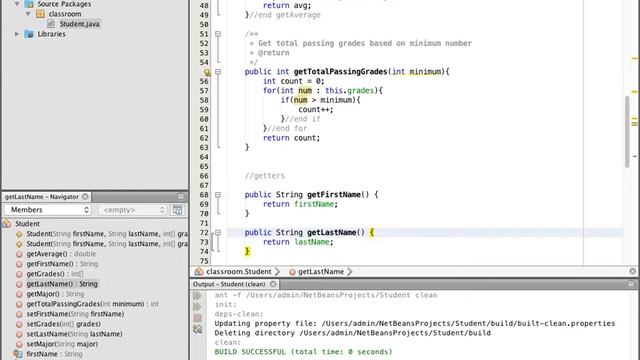Switch to getLastName - Navigator tab

pyautogui.click(x=42, y=197)
